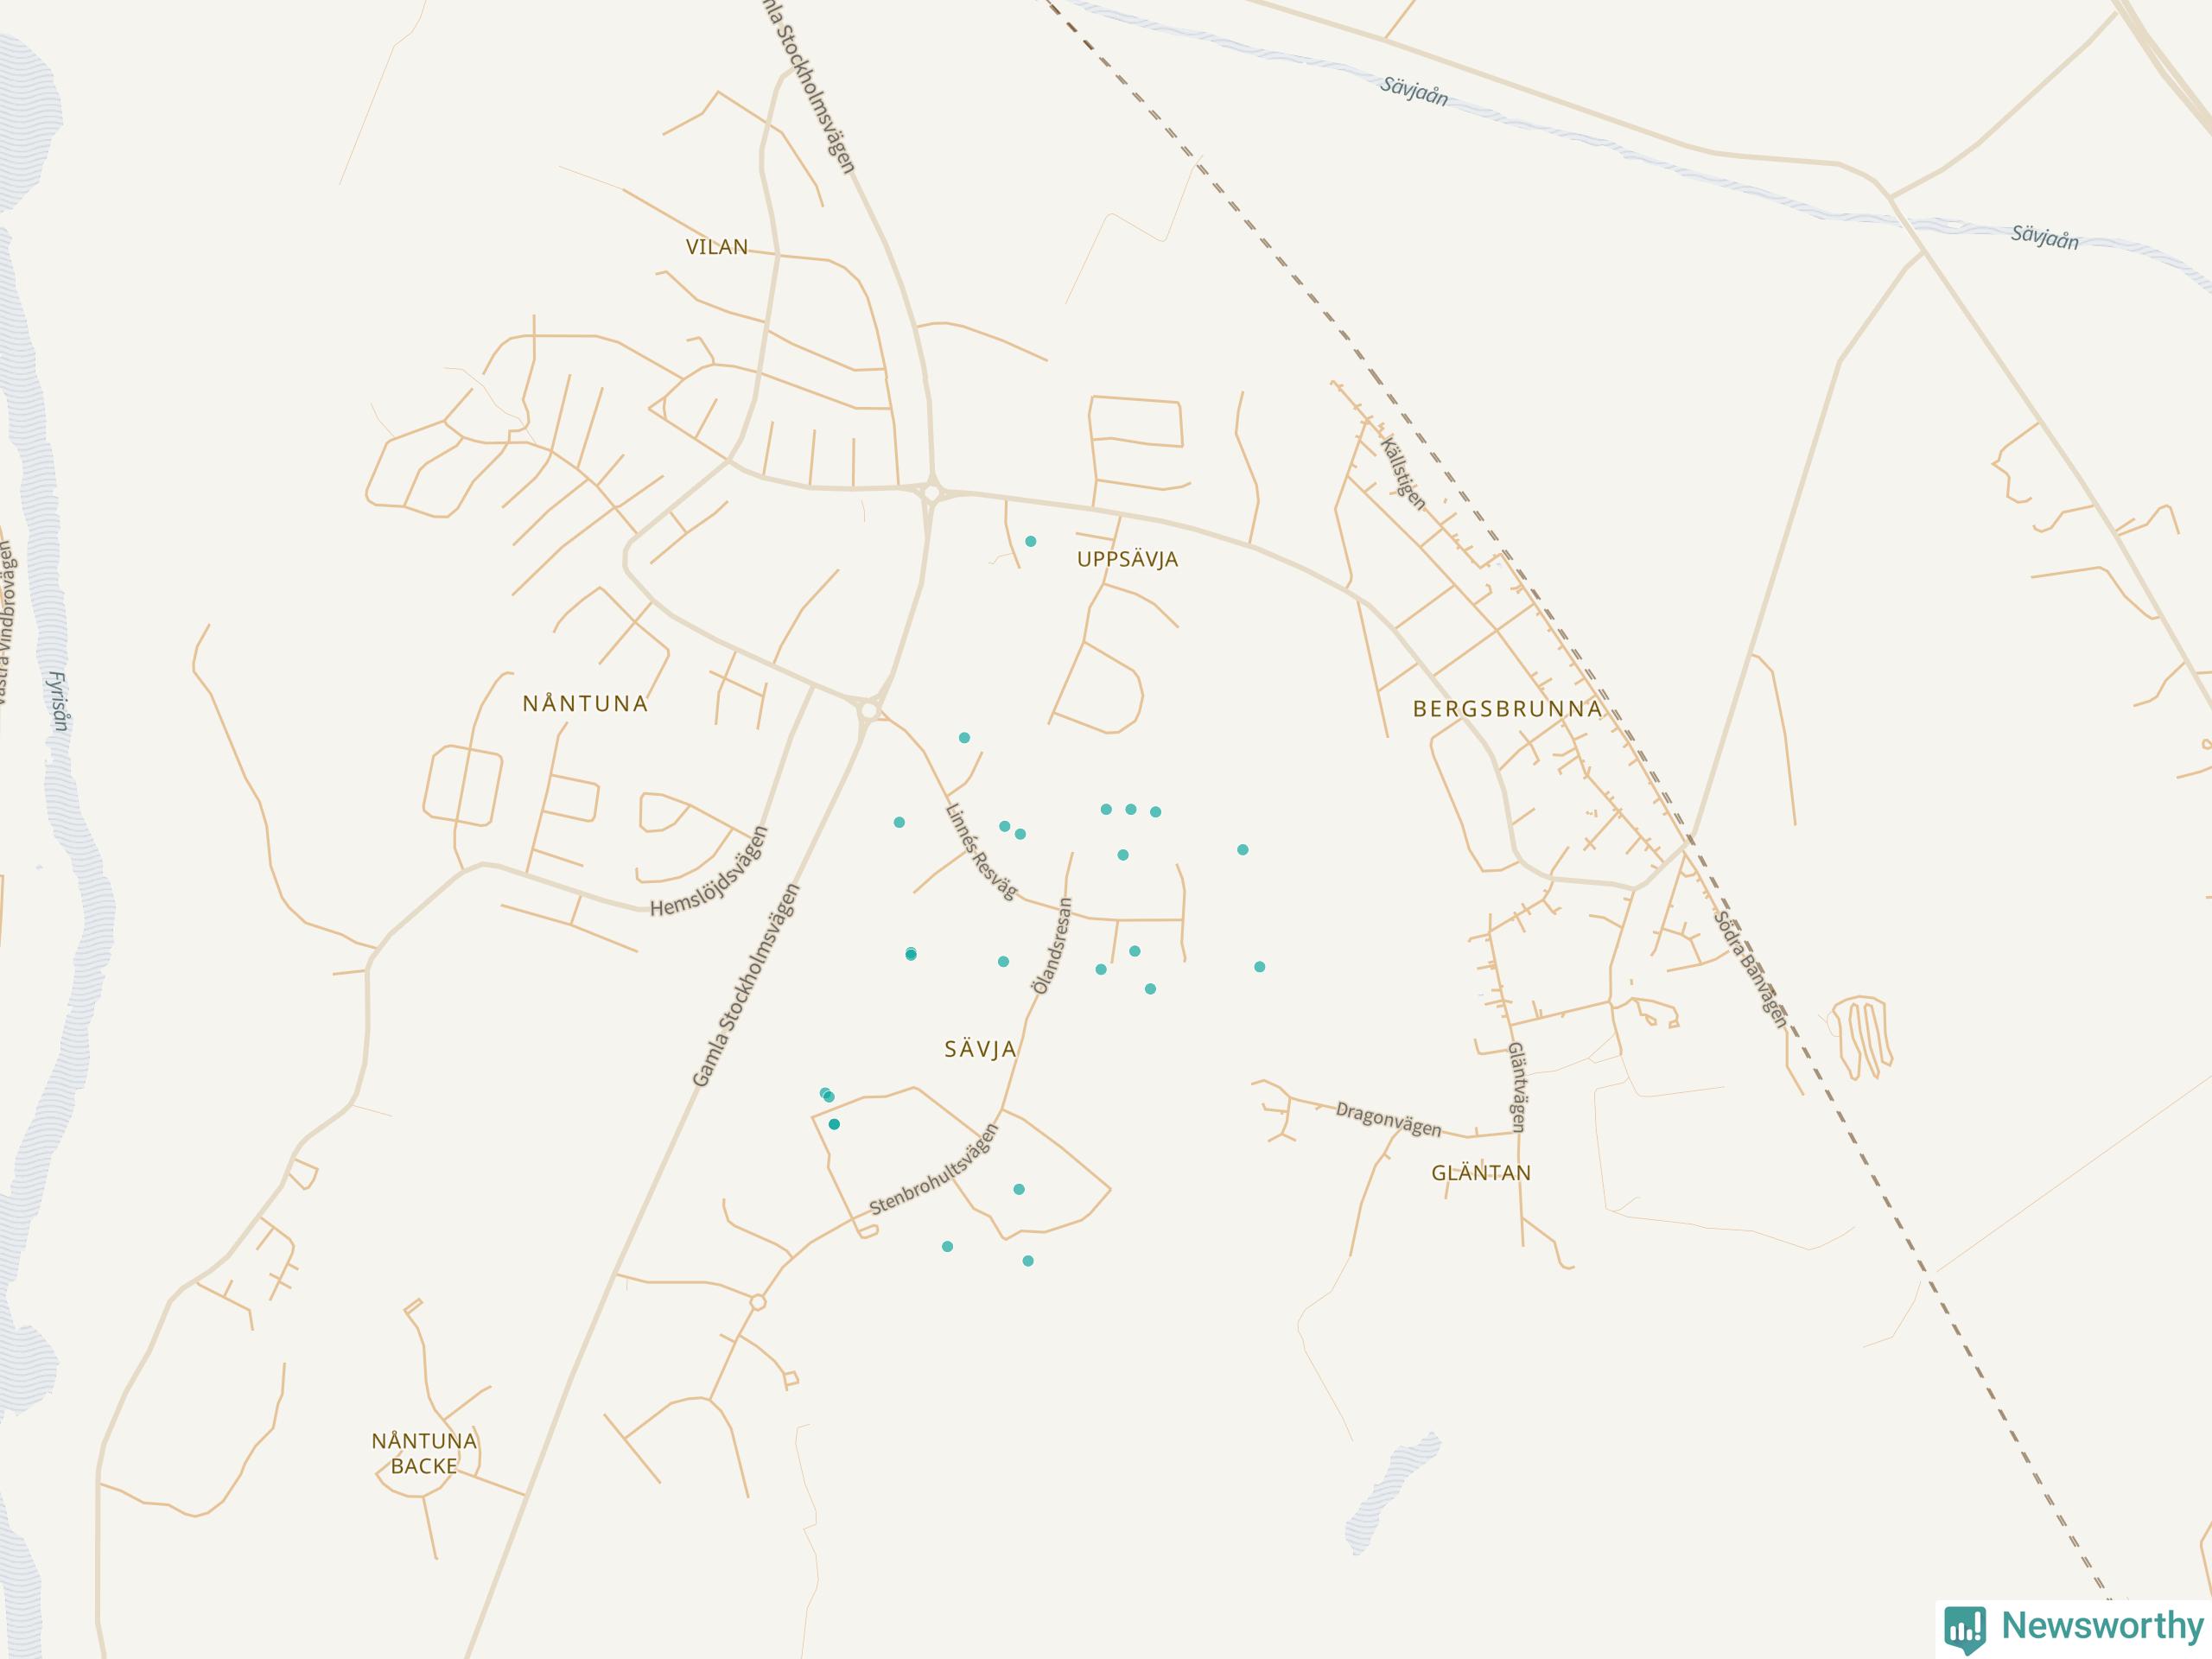Select the NÅNTUNA area label
The height and width of the screenshot is (1659, 2212).
[x=585, y=703]
